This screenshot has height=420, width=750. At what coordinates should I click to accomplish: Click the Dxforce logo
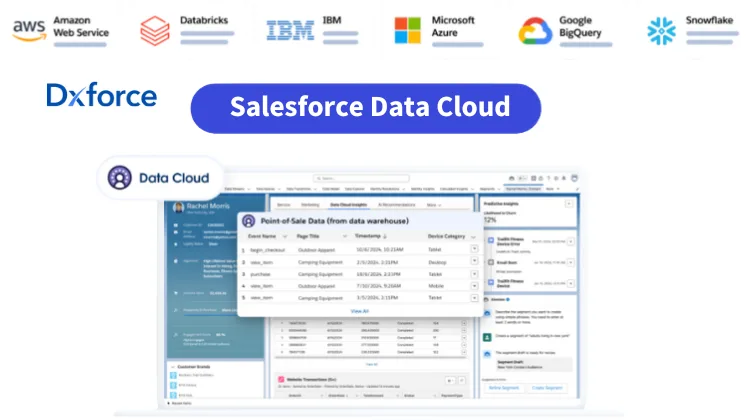[x=102, y=95]
